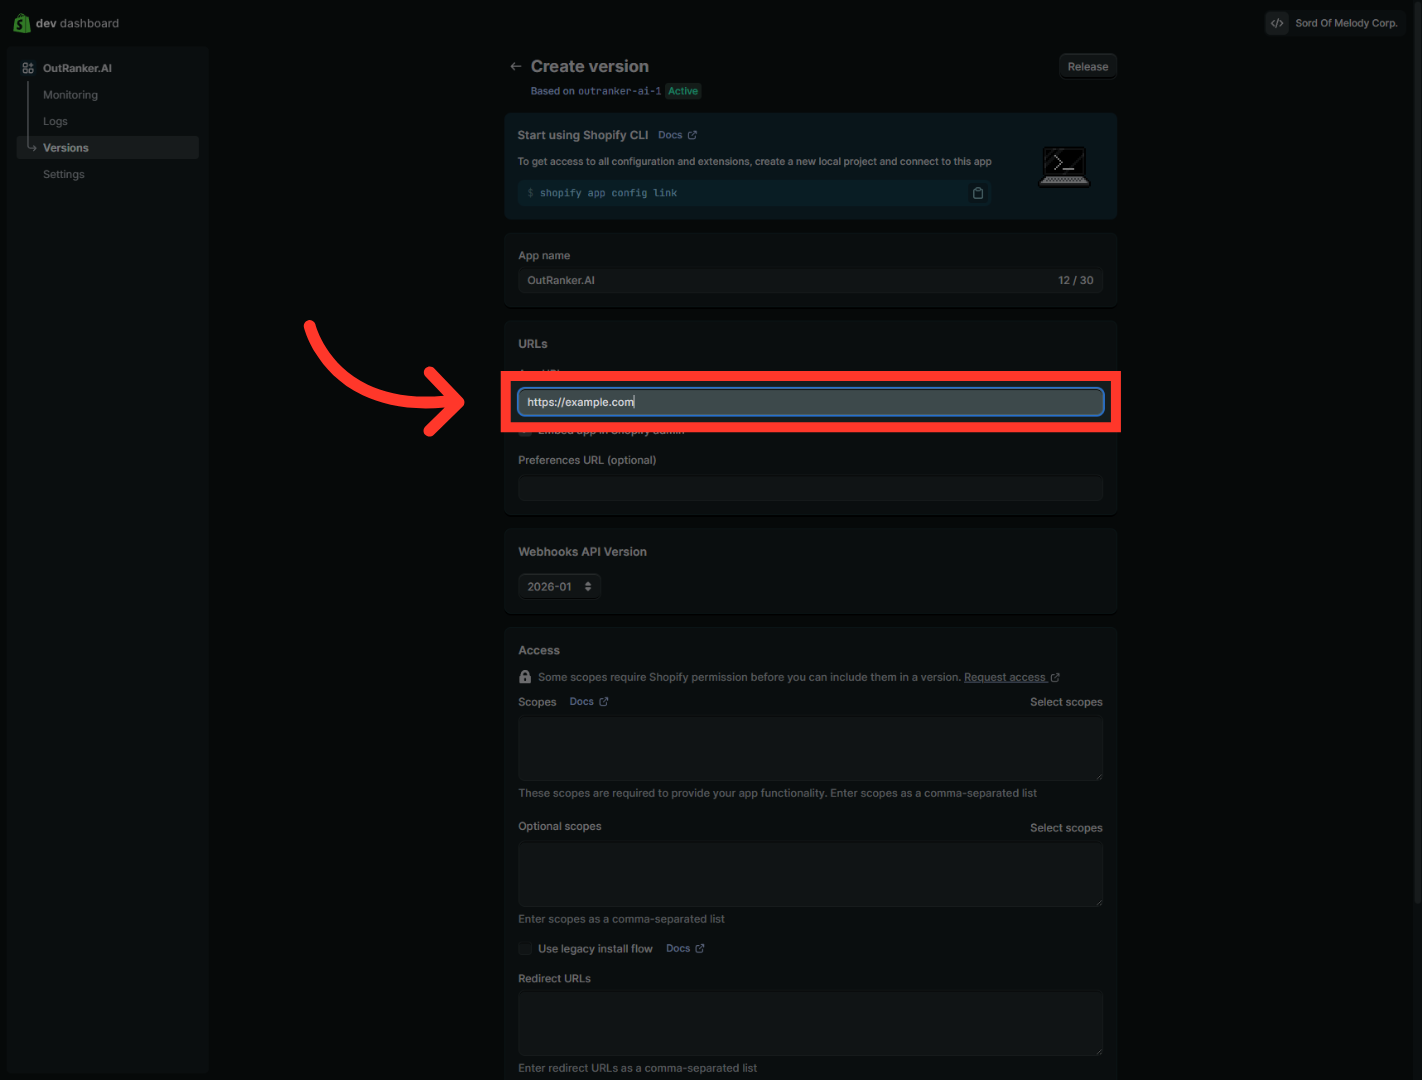Copy the shopify app config link command
The image size is (1422, 1080).
(x=978, y=193)
